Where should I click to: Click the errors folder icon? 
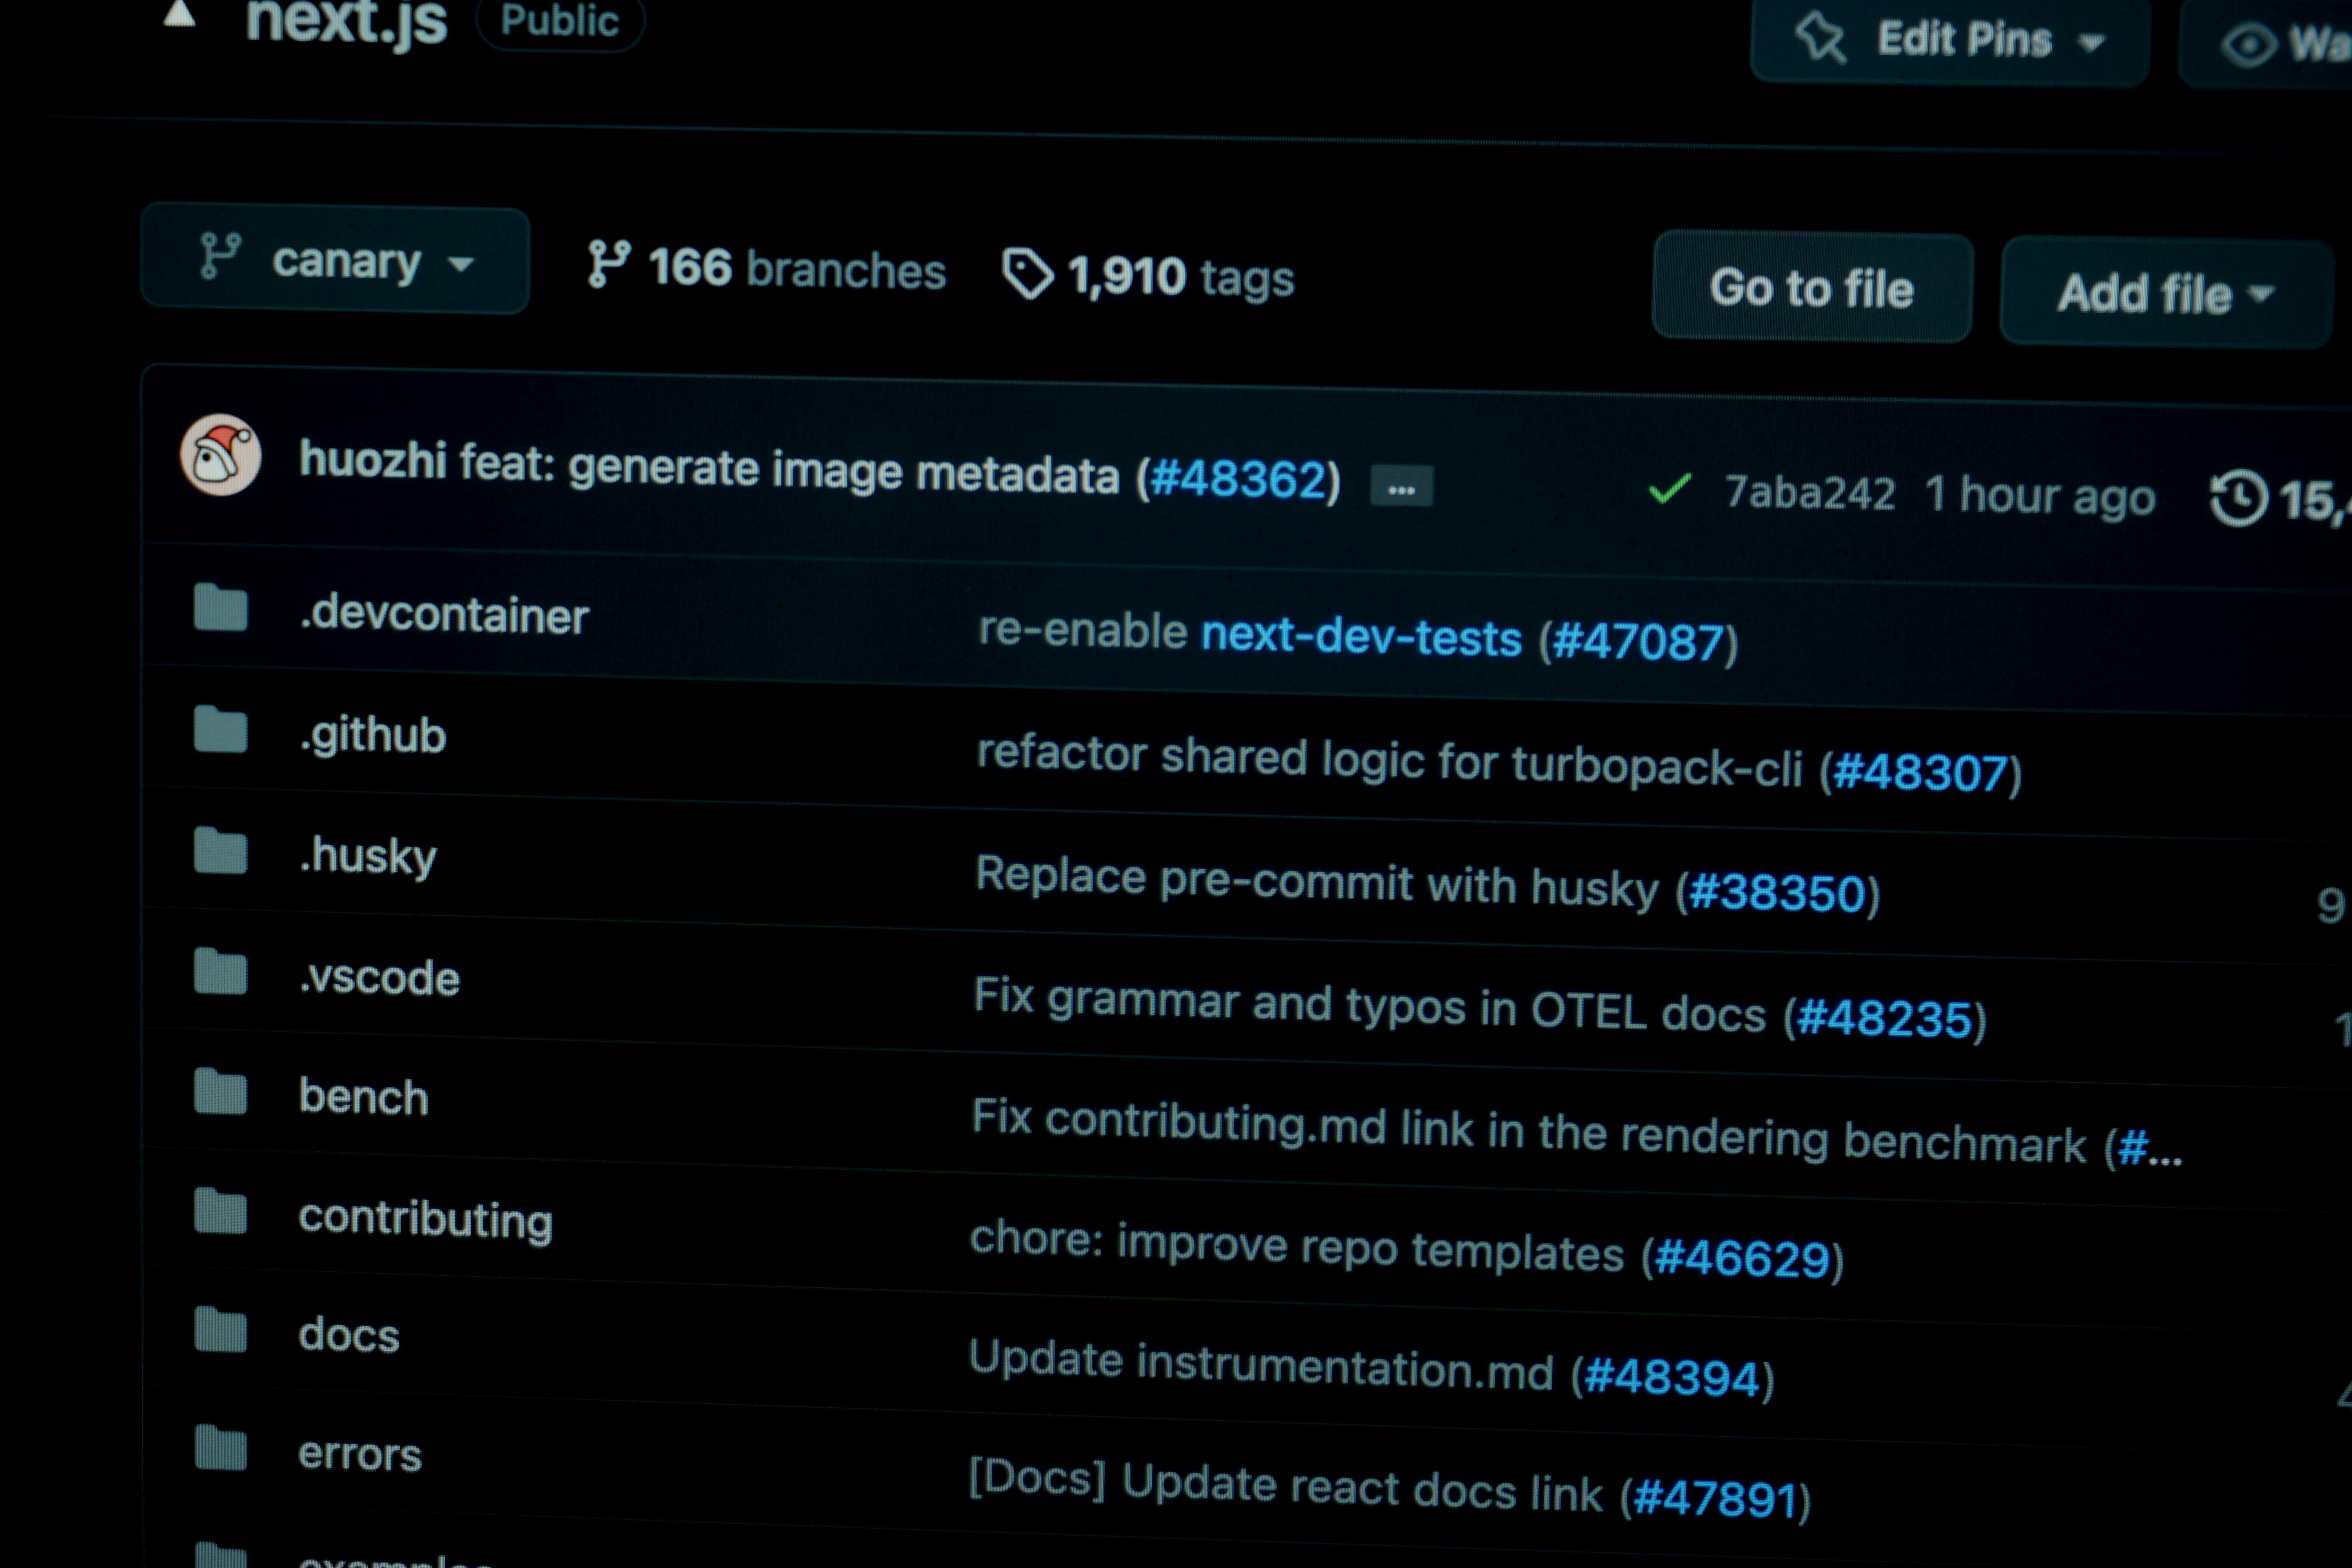tap(221, 1448)
